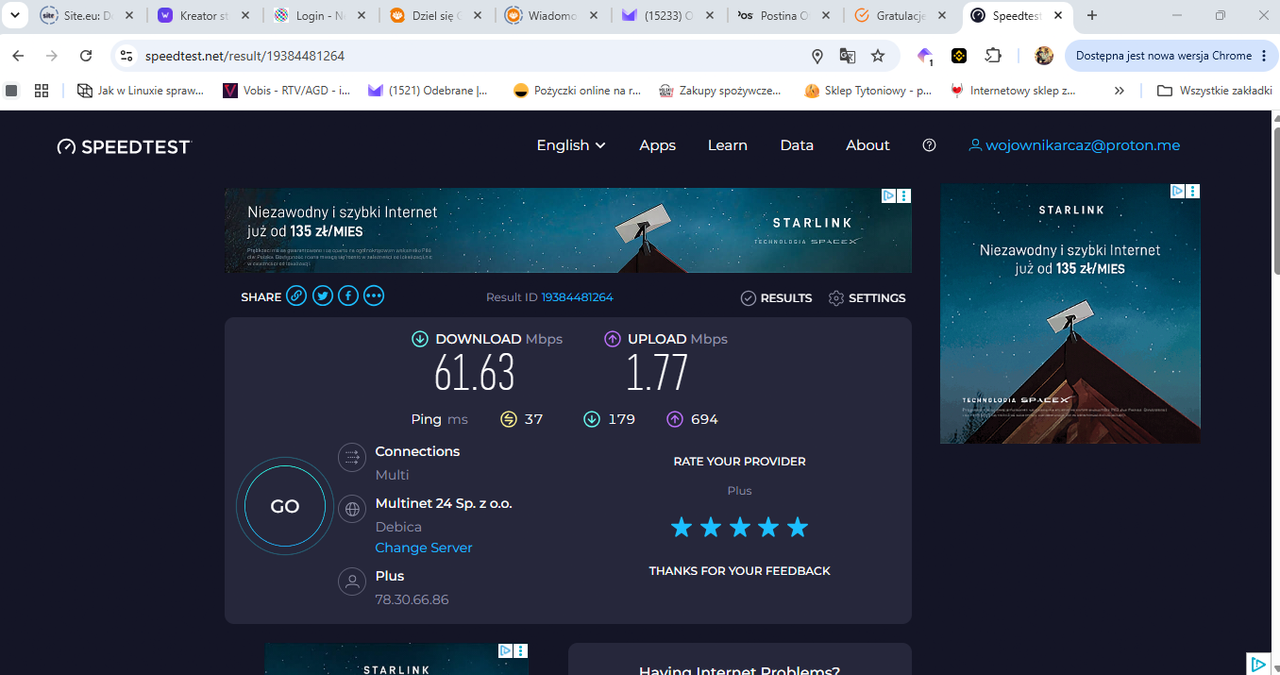
Task: Open Wszystkie zakładki folder
Action: pos(1214,90)
